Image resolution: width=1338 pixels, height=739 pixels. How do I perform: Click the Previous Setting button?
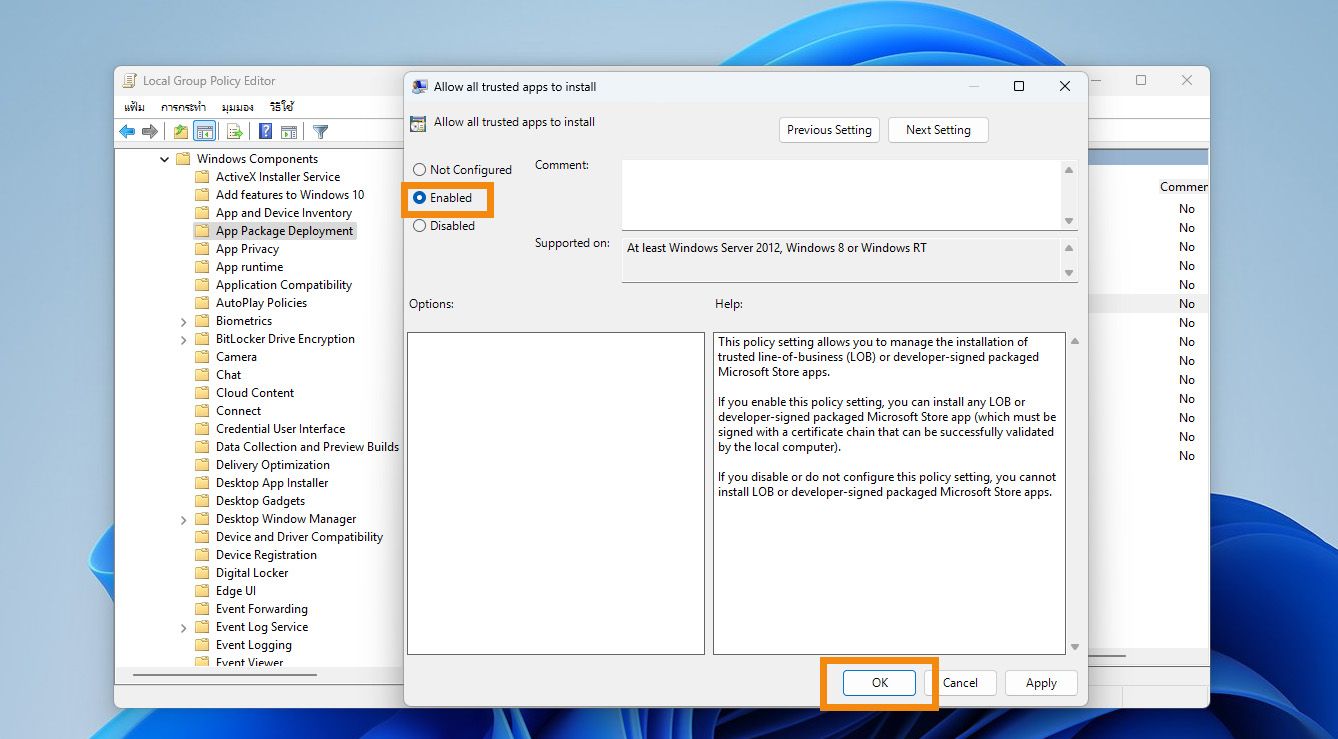tap(829, 130)
